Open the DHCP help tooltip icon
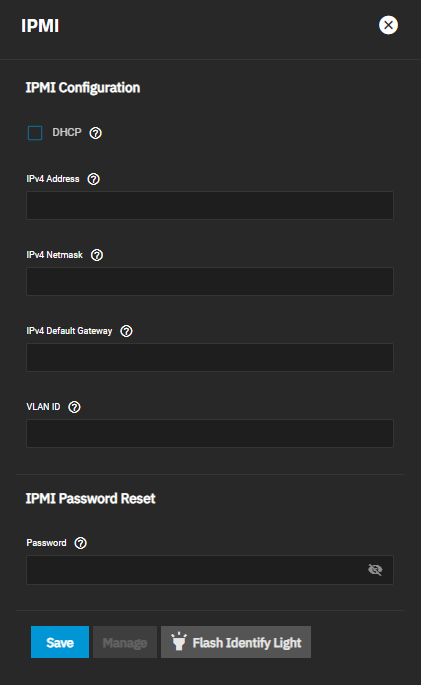This screenshot has height=685, width=421. click(96, 133)
